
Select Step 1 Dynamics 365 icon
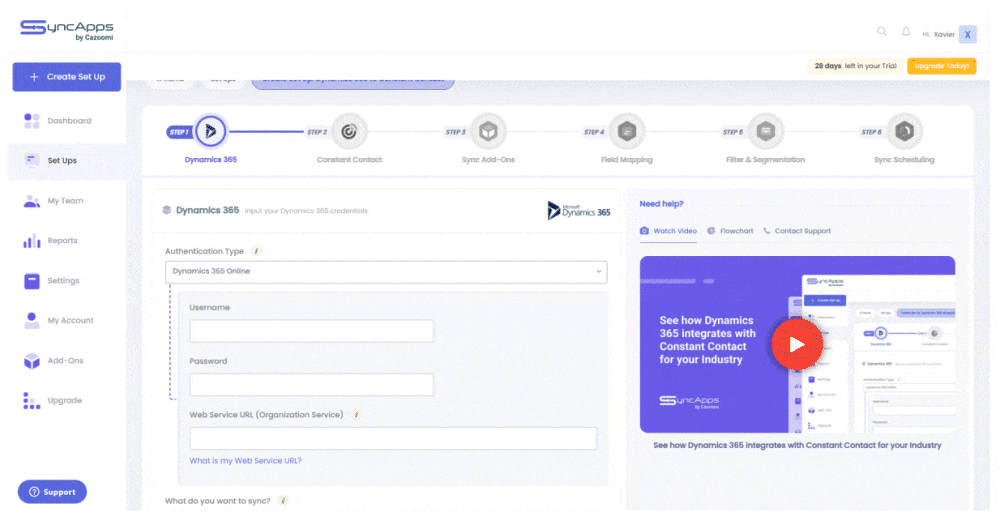210,131
